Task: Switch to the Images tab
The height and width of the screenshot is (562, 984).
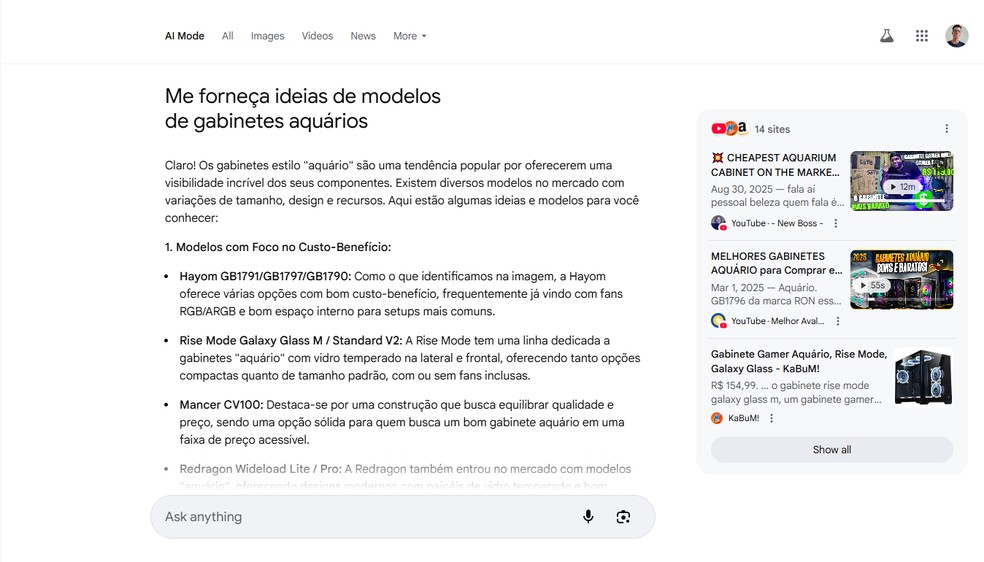Action: pyautogui.click(x=267, y=36)
